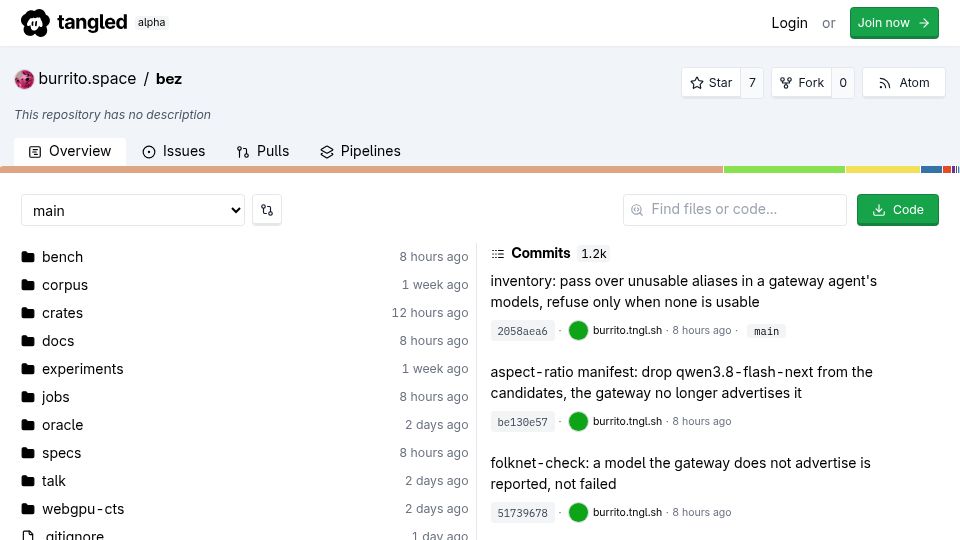Click the long tan language bar segment
This screenshot has width=960, height=540.
361,170
